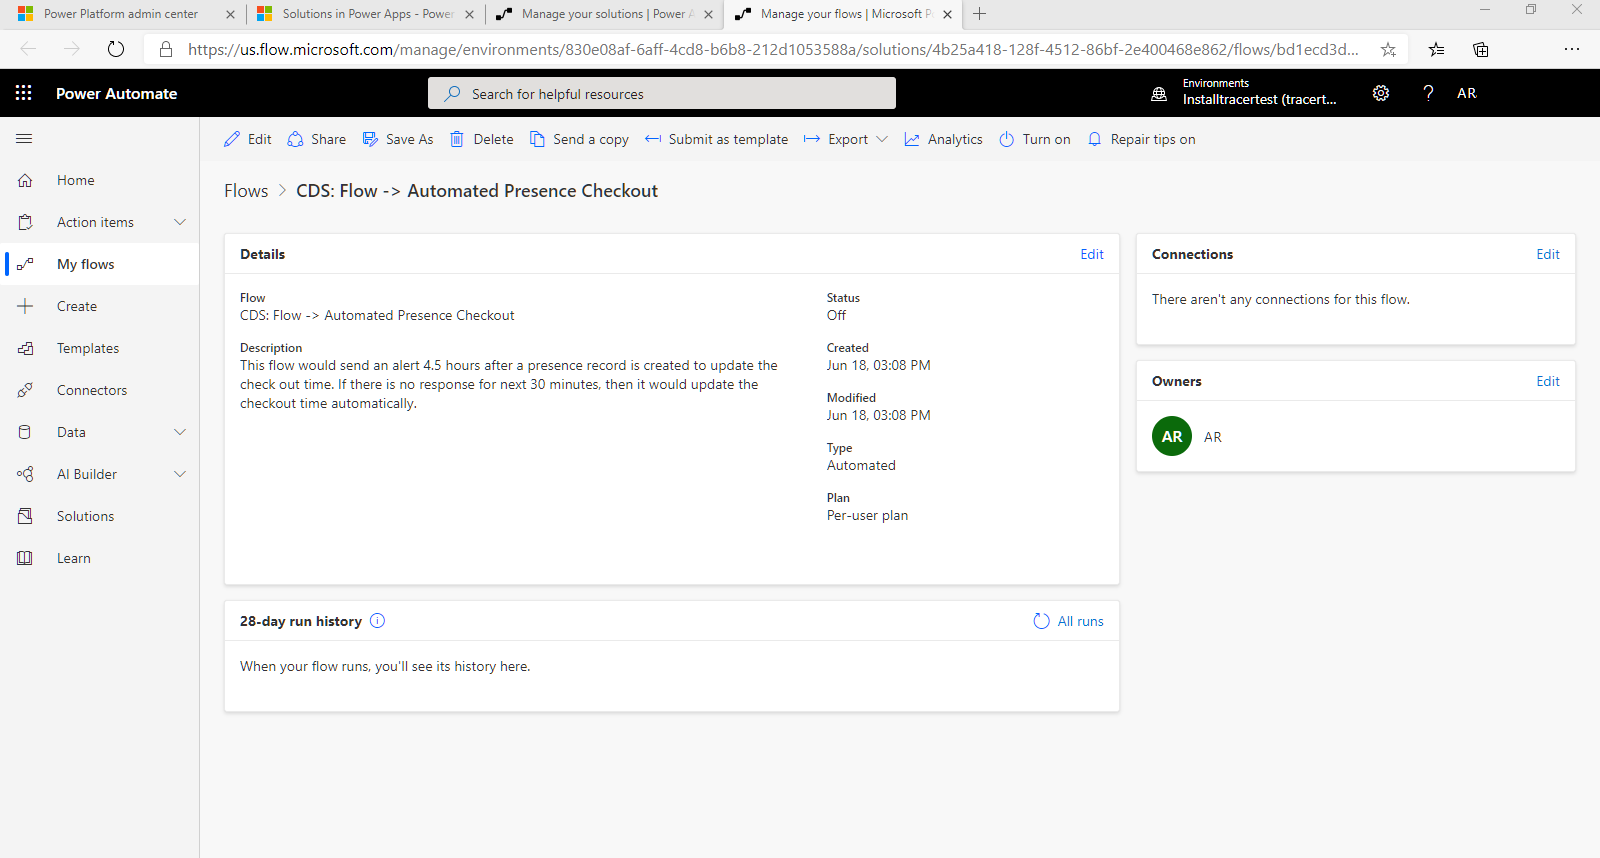1600x858 pixels.
Task: Open the AI Builder sidebar item
Action: (87, 474)
